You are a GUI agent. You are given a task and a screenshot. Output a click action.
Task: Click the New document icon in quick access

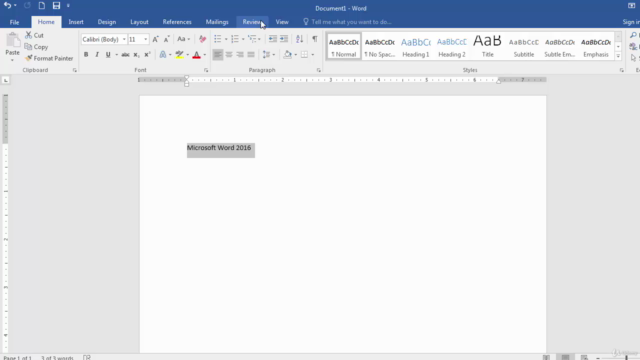tap(42, 5)
